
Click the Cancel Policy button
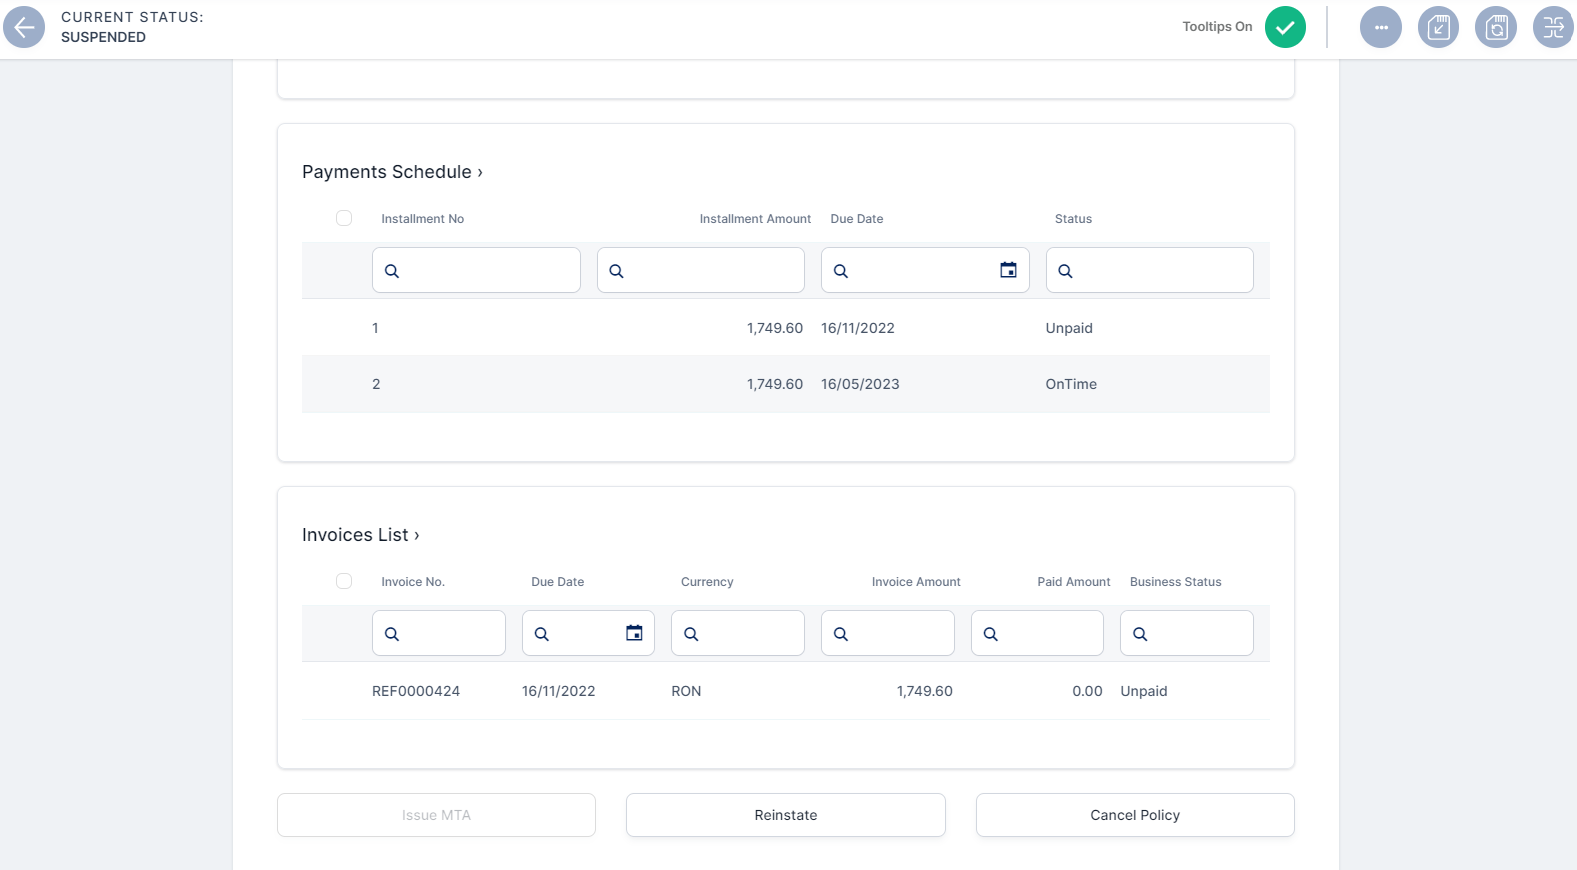[1134, 815]
